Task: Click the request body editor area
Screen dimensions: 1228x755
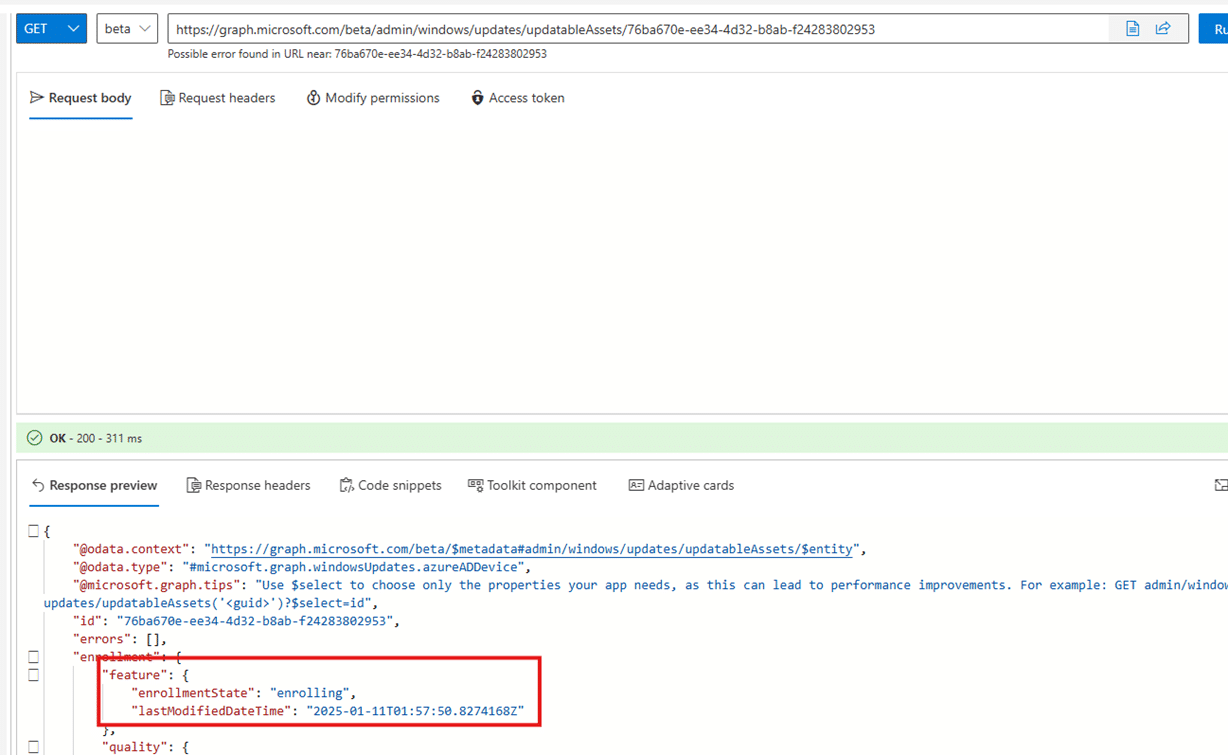Action: [x=622, y=266]
